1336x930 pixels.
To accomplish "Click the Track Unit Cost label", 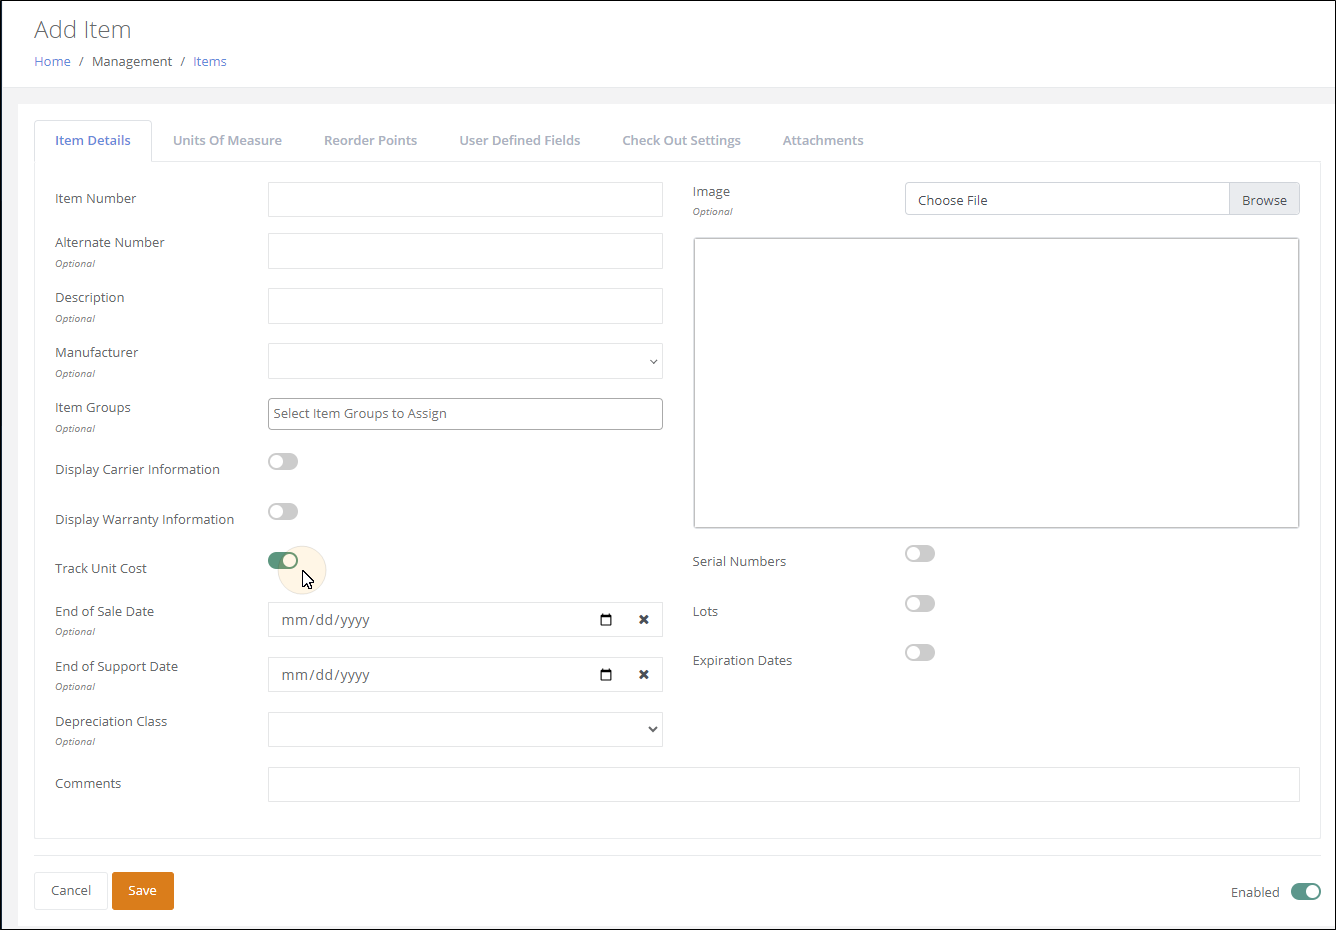I will (x=101, y=568).
